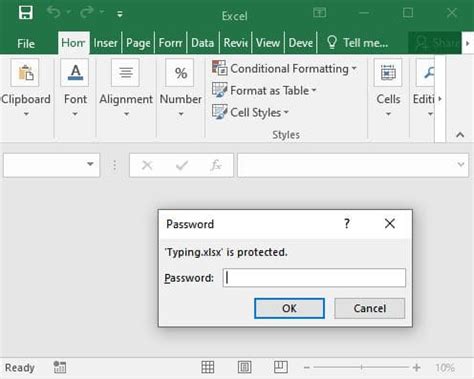Image resolution: width=474 pixels, height=379 pixels.
Task: Click the formula bar Enter checkmark icon
Action: (x=182, y=165)
